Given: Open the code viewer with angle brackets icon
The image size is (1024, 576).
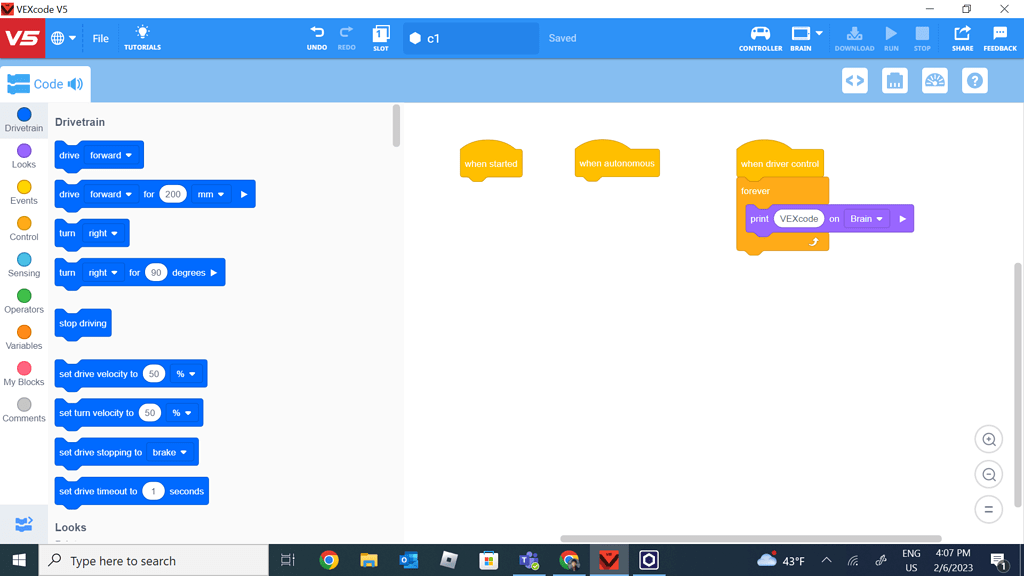Looking at the screenshot, I should pos(854,80).
